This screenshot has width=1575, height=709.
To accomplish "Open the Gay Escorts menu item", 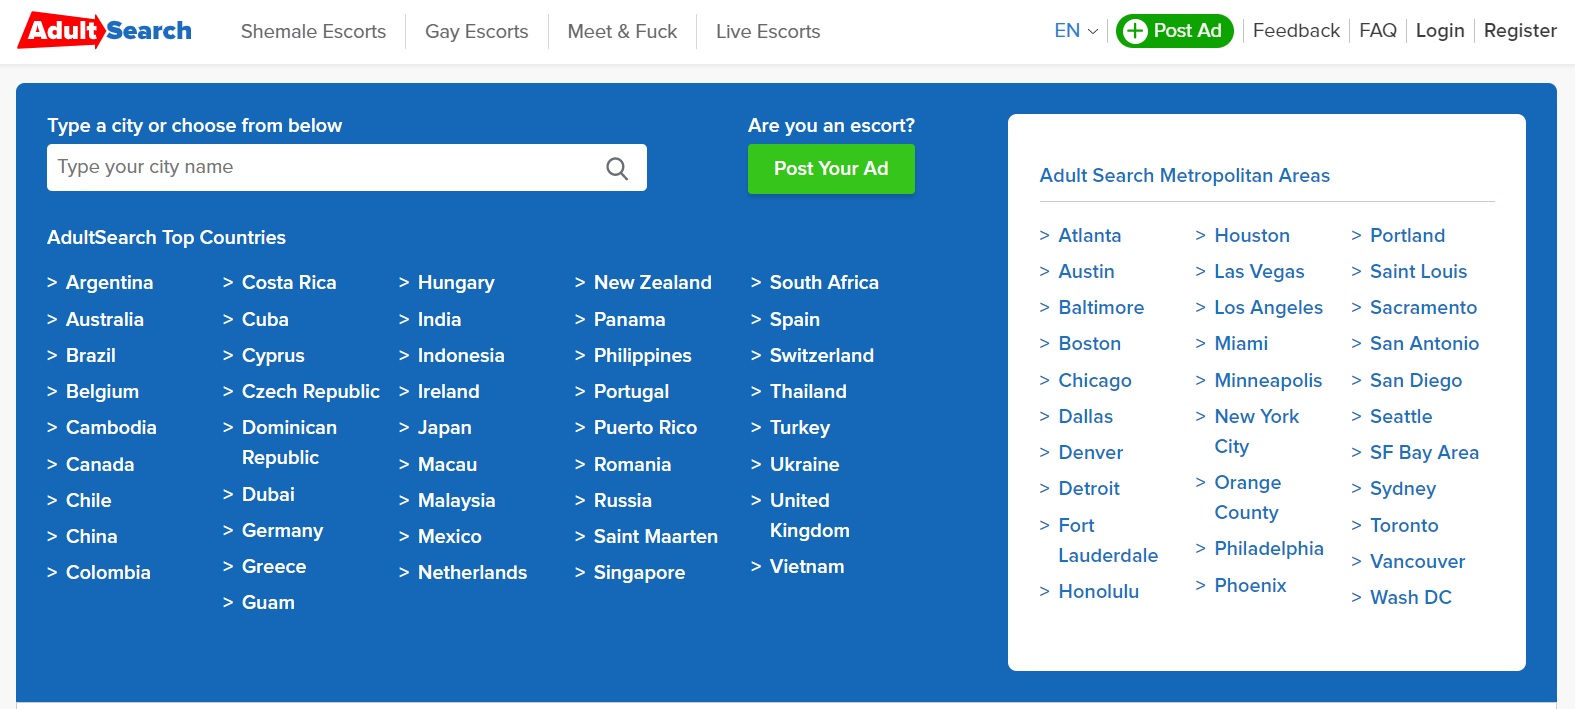I will (477, 31).
